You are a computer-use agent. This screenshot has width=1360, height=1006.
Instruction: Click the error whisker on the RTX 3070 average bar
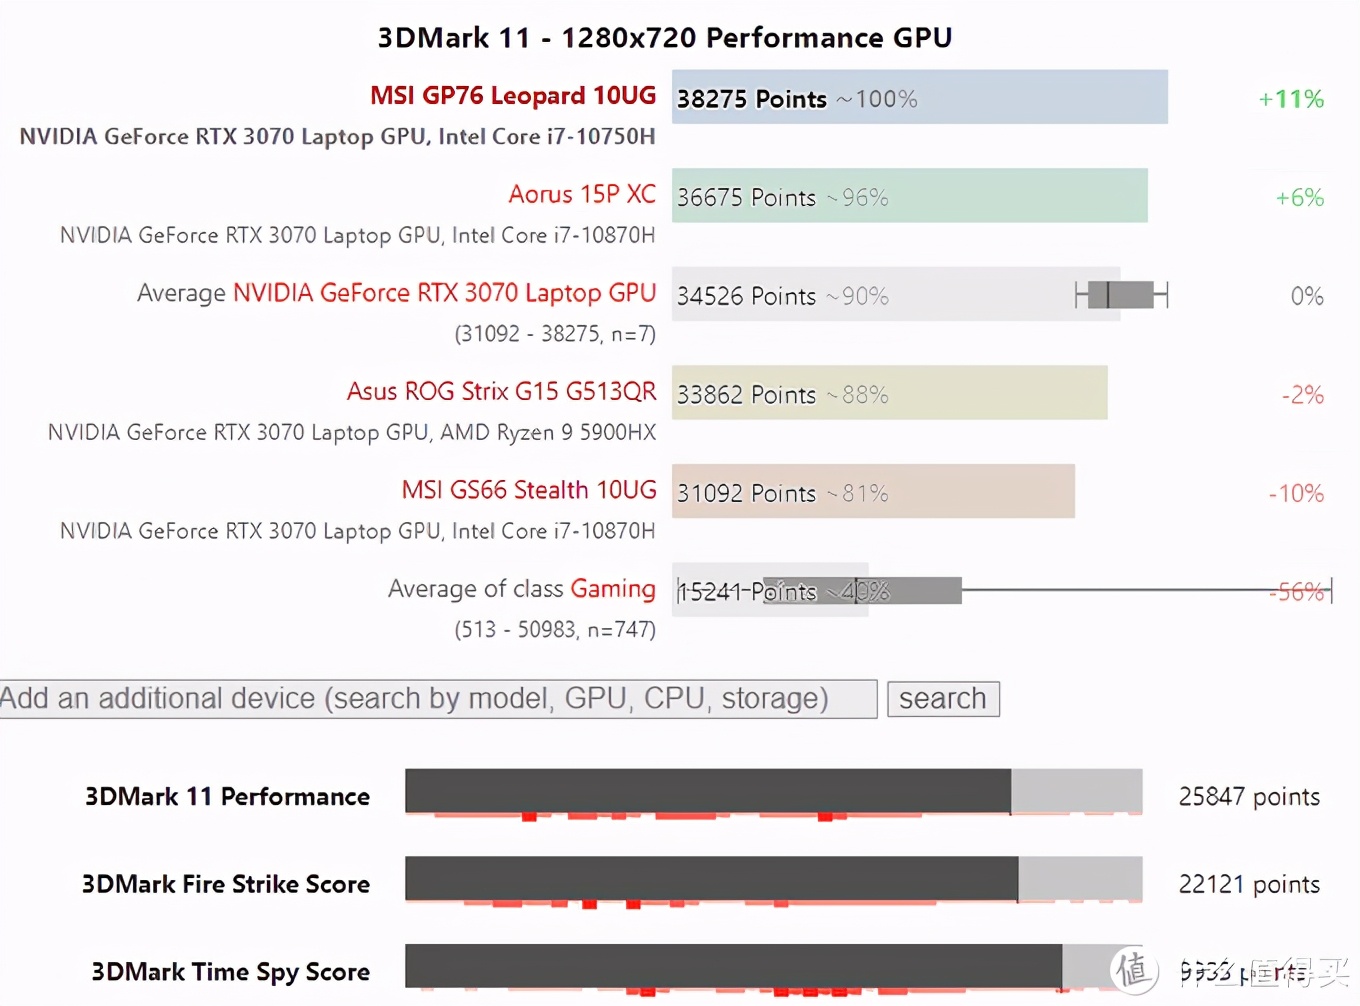point(1120,294)
